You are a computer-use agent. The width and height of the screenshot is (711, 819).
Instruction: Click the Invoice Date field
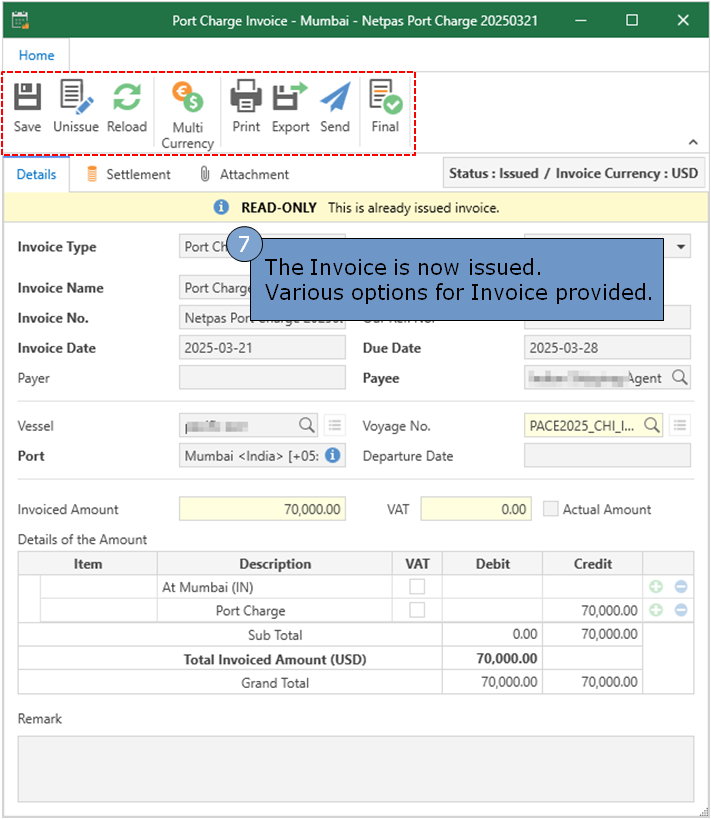point(262,348)
